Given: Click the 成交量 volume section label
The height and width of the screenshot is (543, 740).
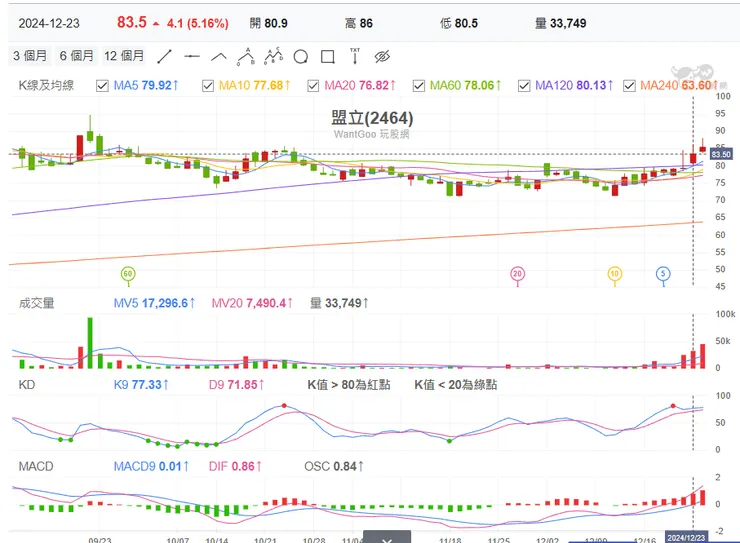Looking at the screenshot, I should pos(36,303).
